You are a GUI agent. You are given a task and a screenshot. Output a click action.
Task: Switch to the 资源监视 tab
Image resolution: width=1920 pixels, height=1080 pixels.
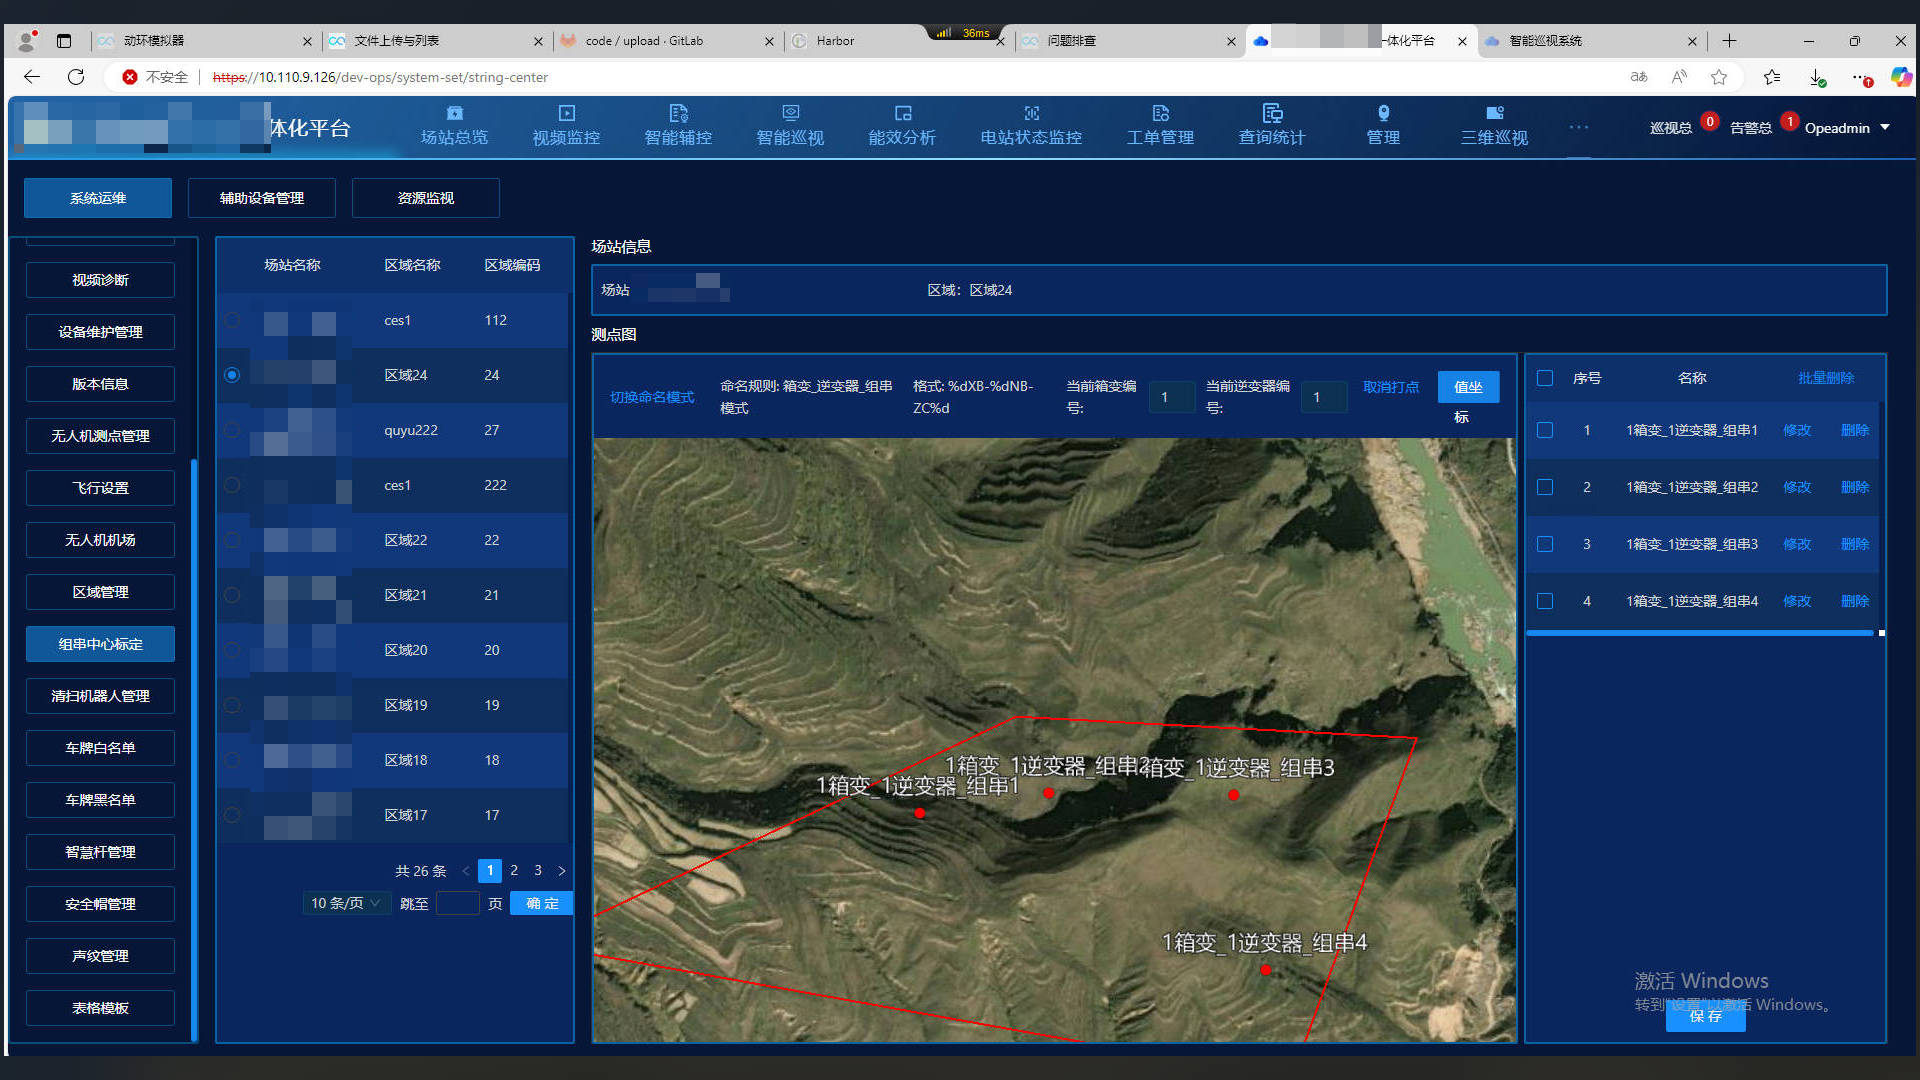point(426,198)
